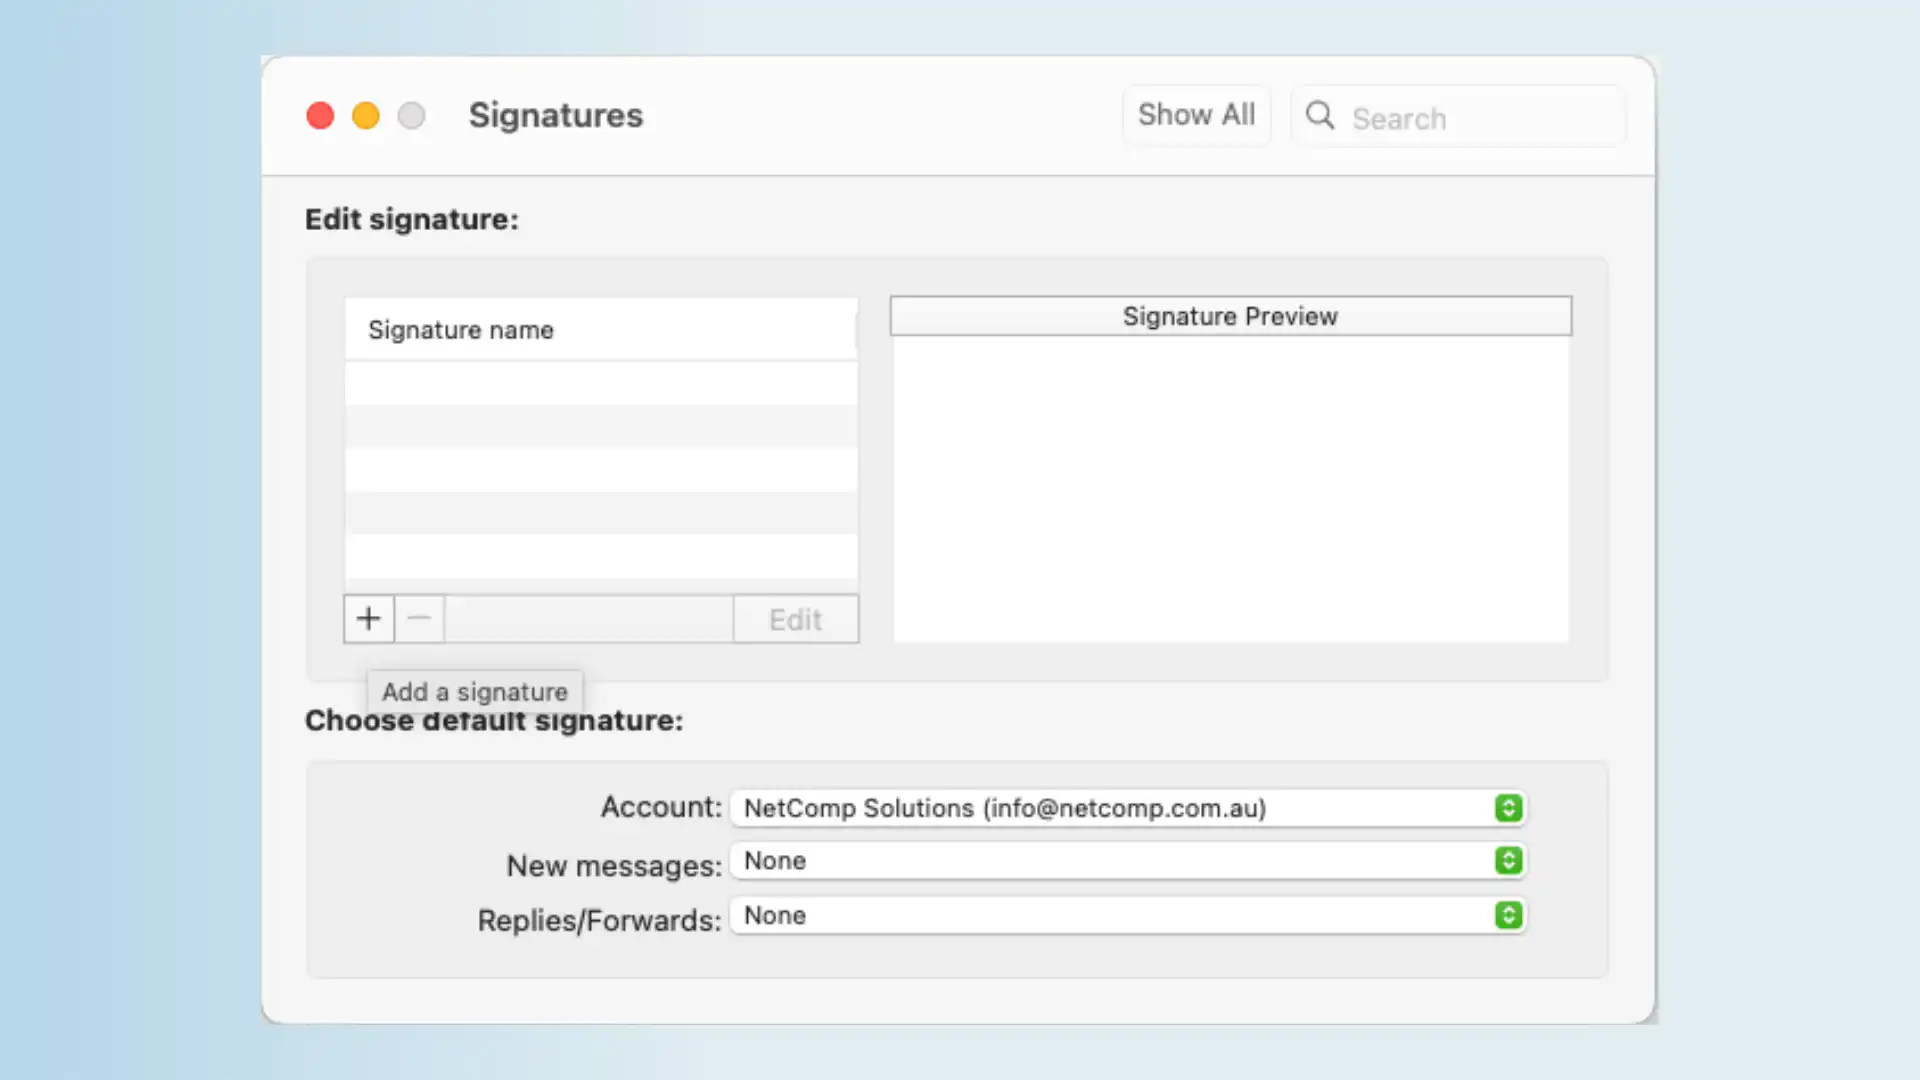Add a new signature with the plus icon
1920x1080 pixels.
click(x=368, y=618)
